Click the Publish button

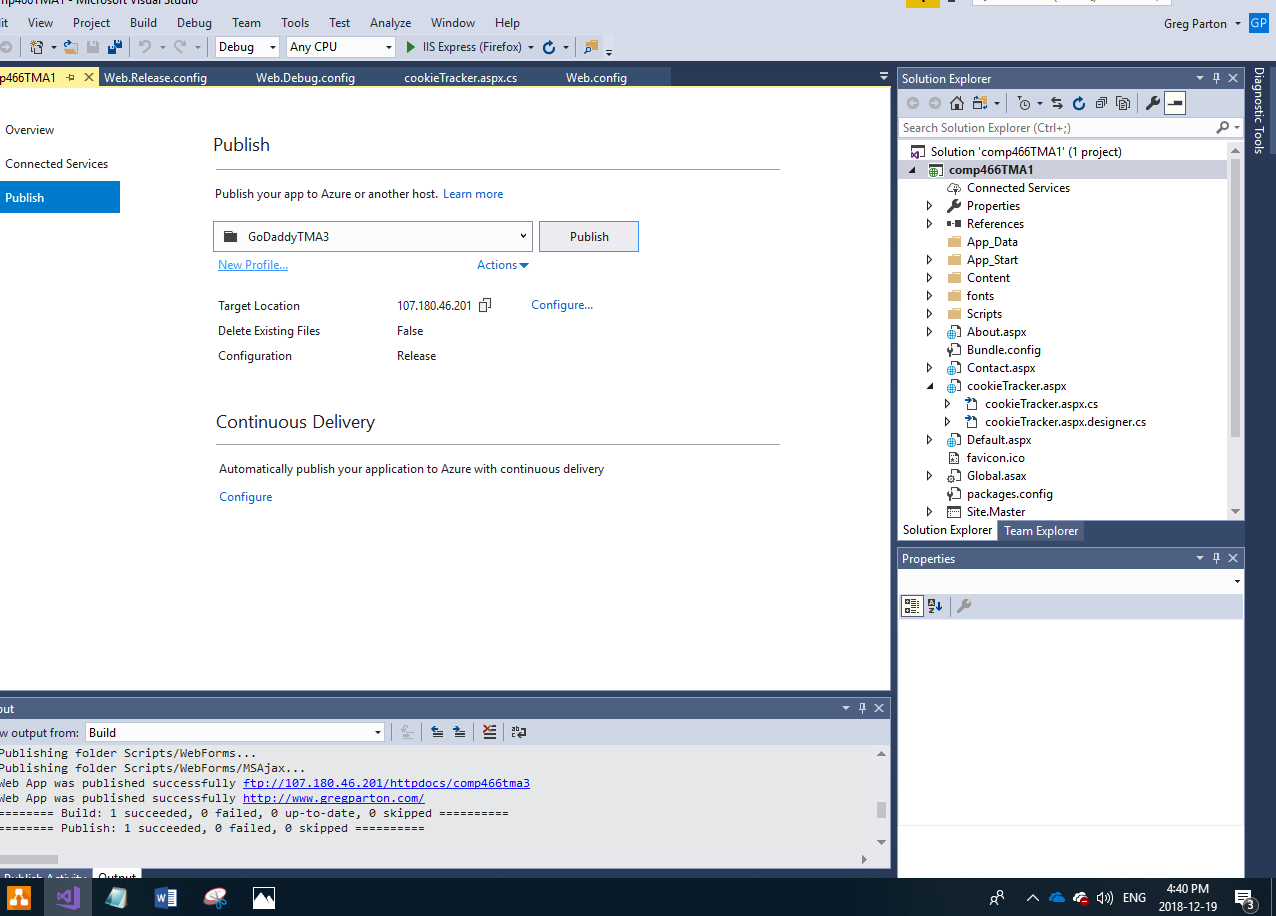tap(589, 237)
